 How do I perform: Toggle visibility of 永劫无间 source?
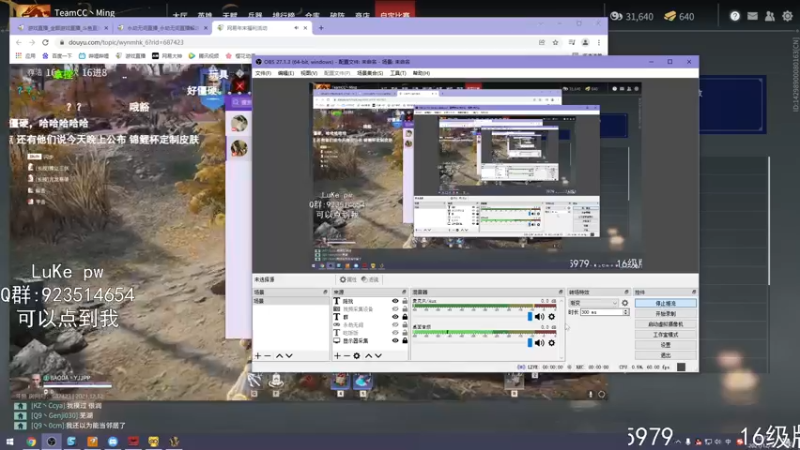[395, 324]
